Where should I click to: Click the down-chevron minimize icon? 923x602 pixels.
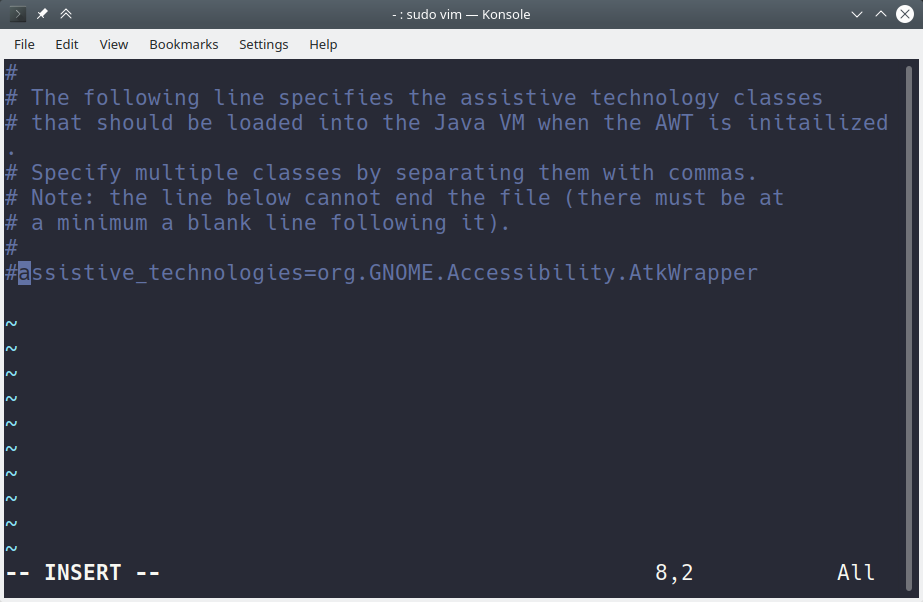click(x=855, y=14)
